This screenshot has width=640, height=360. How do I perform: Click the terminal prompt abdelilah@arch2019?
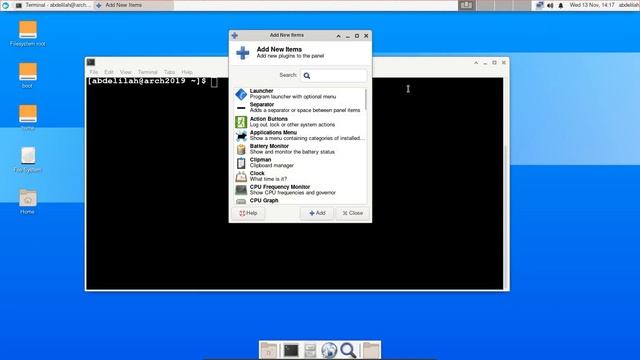pyautogui.click(x=147, y=81)
